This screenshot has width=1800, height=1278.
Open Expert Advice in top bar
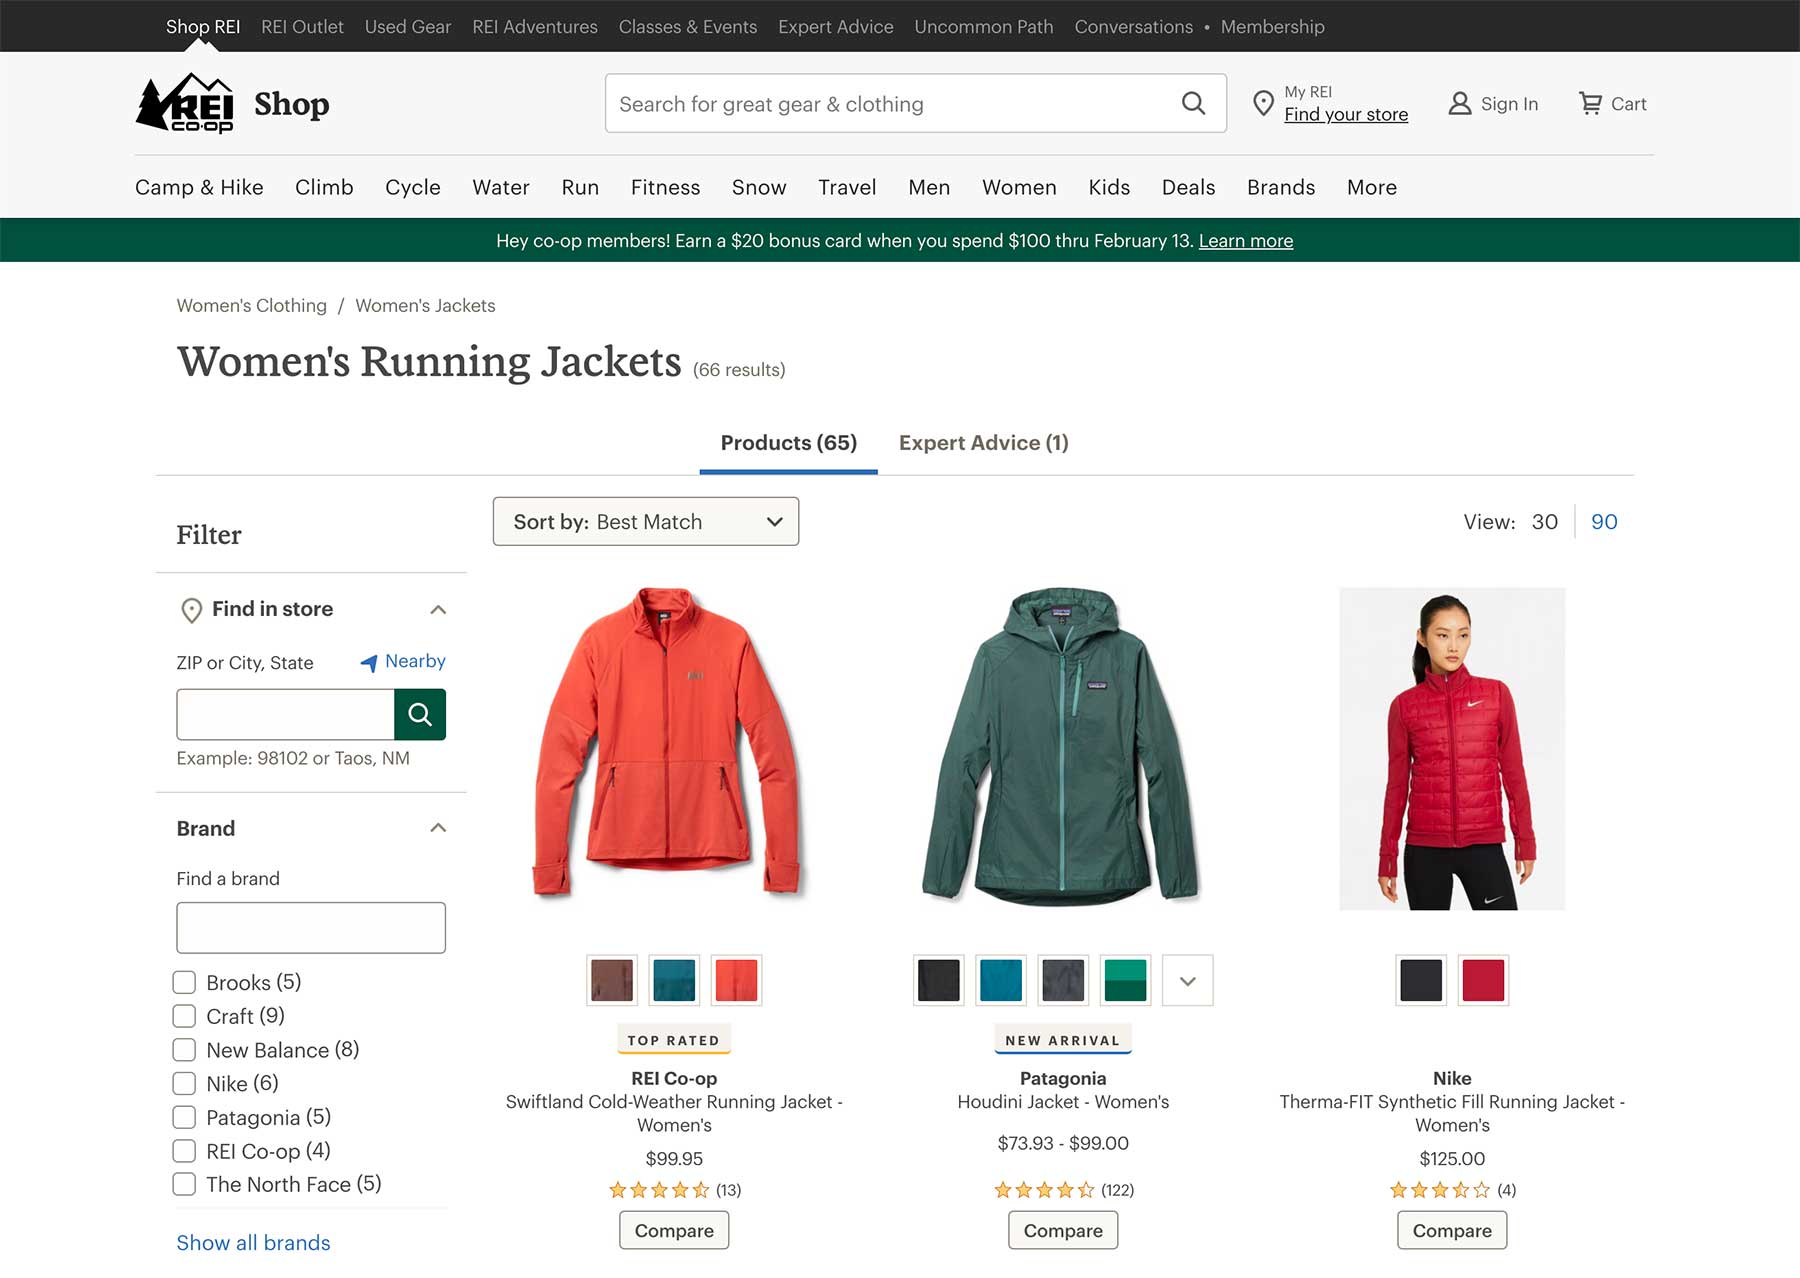coord(836,27)
